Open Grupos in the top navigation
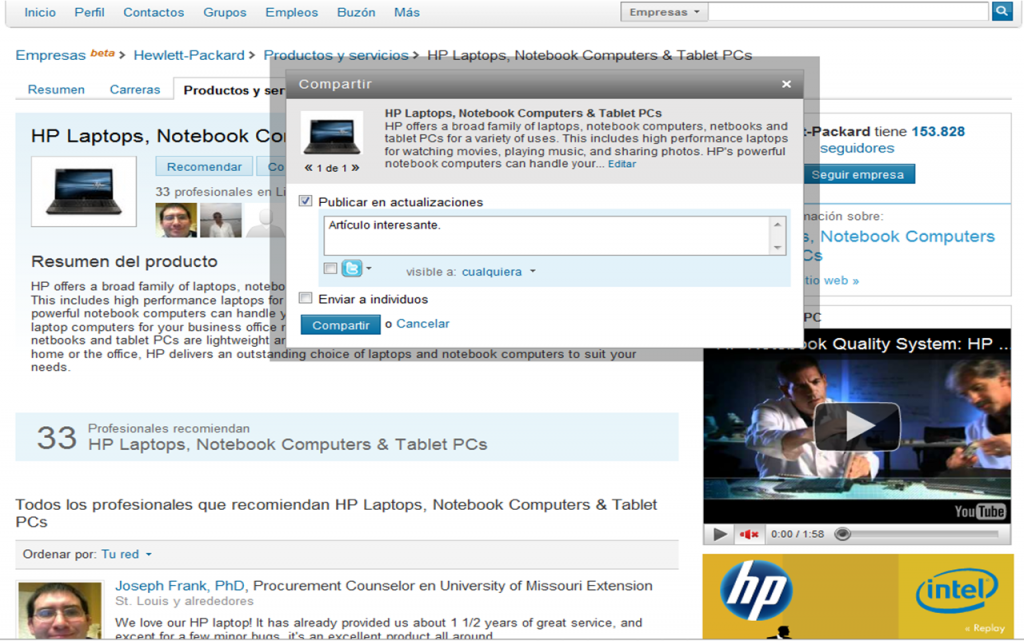Viewport: 1024px width, 641px height. [x=225, y=12]
